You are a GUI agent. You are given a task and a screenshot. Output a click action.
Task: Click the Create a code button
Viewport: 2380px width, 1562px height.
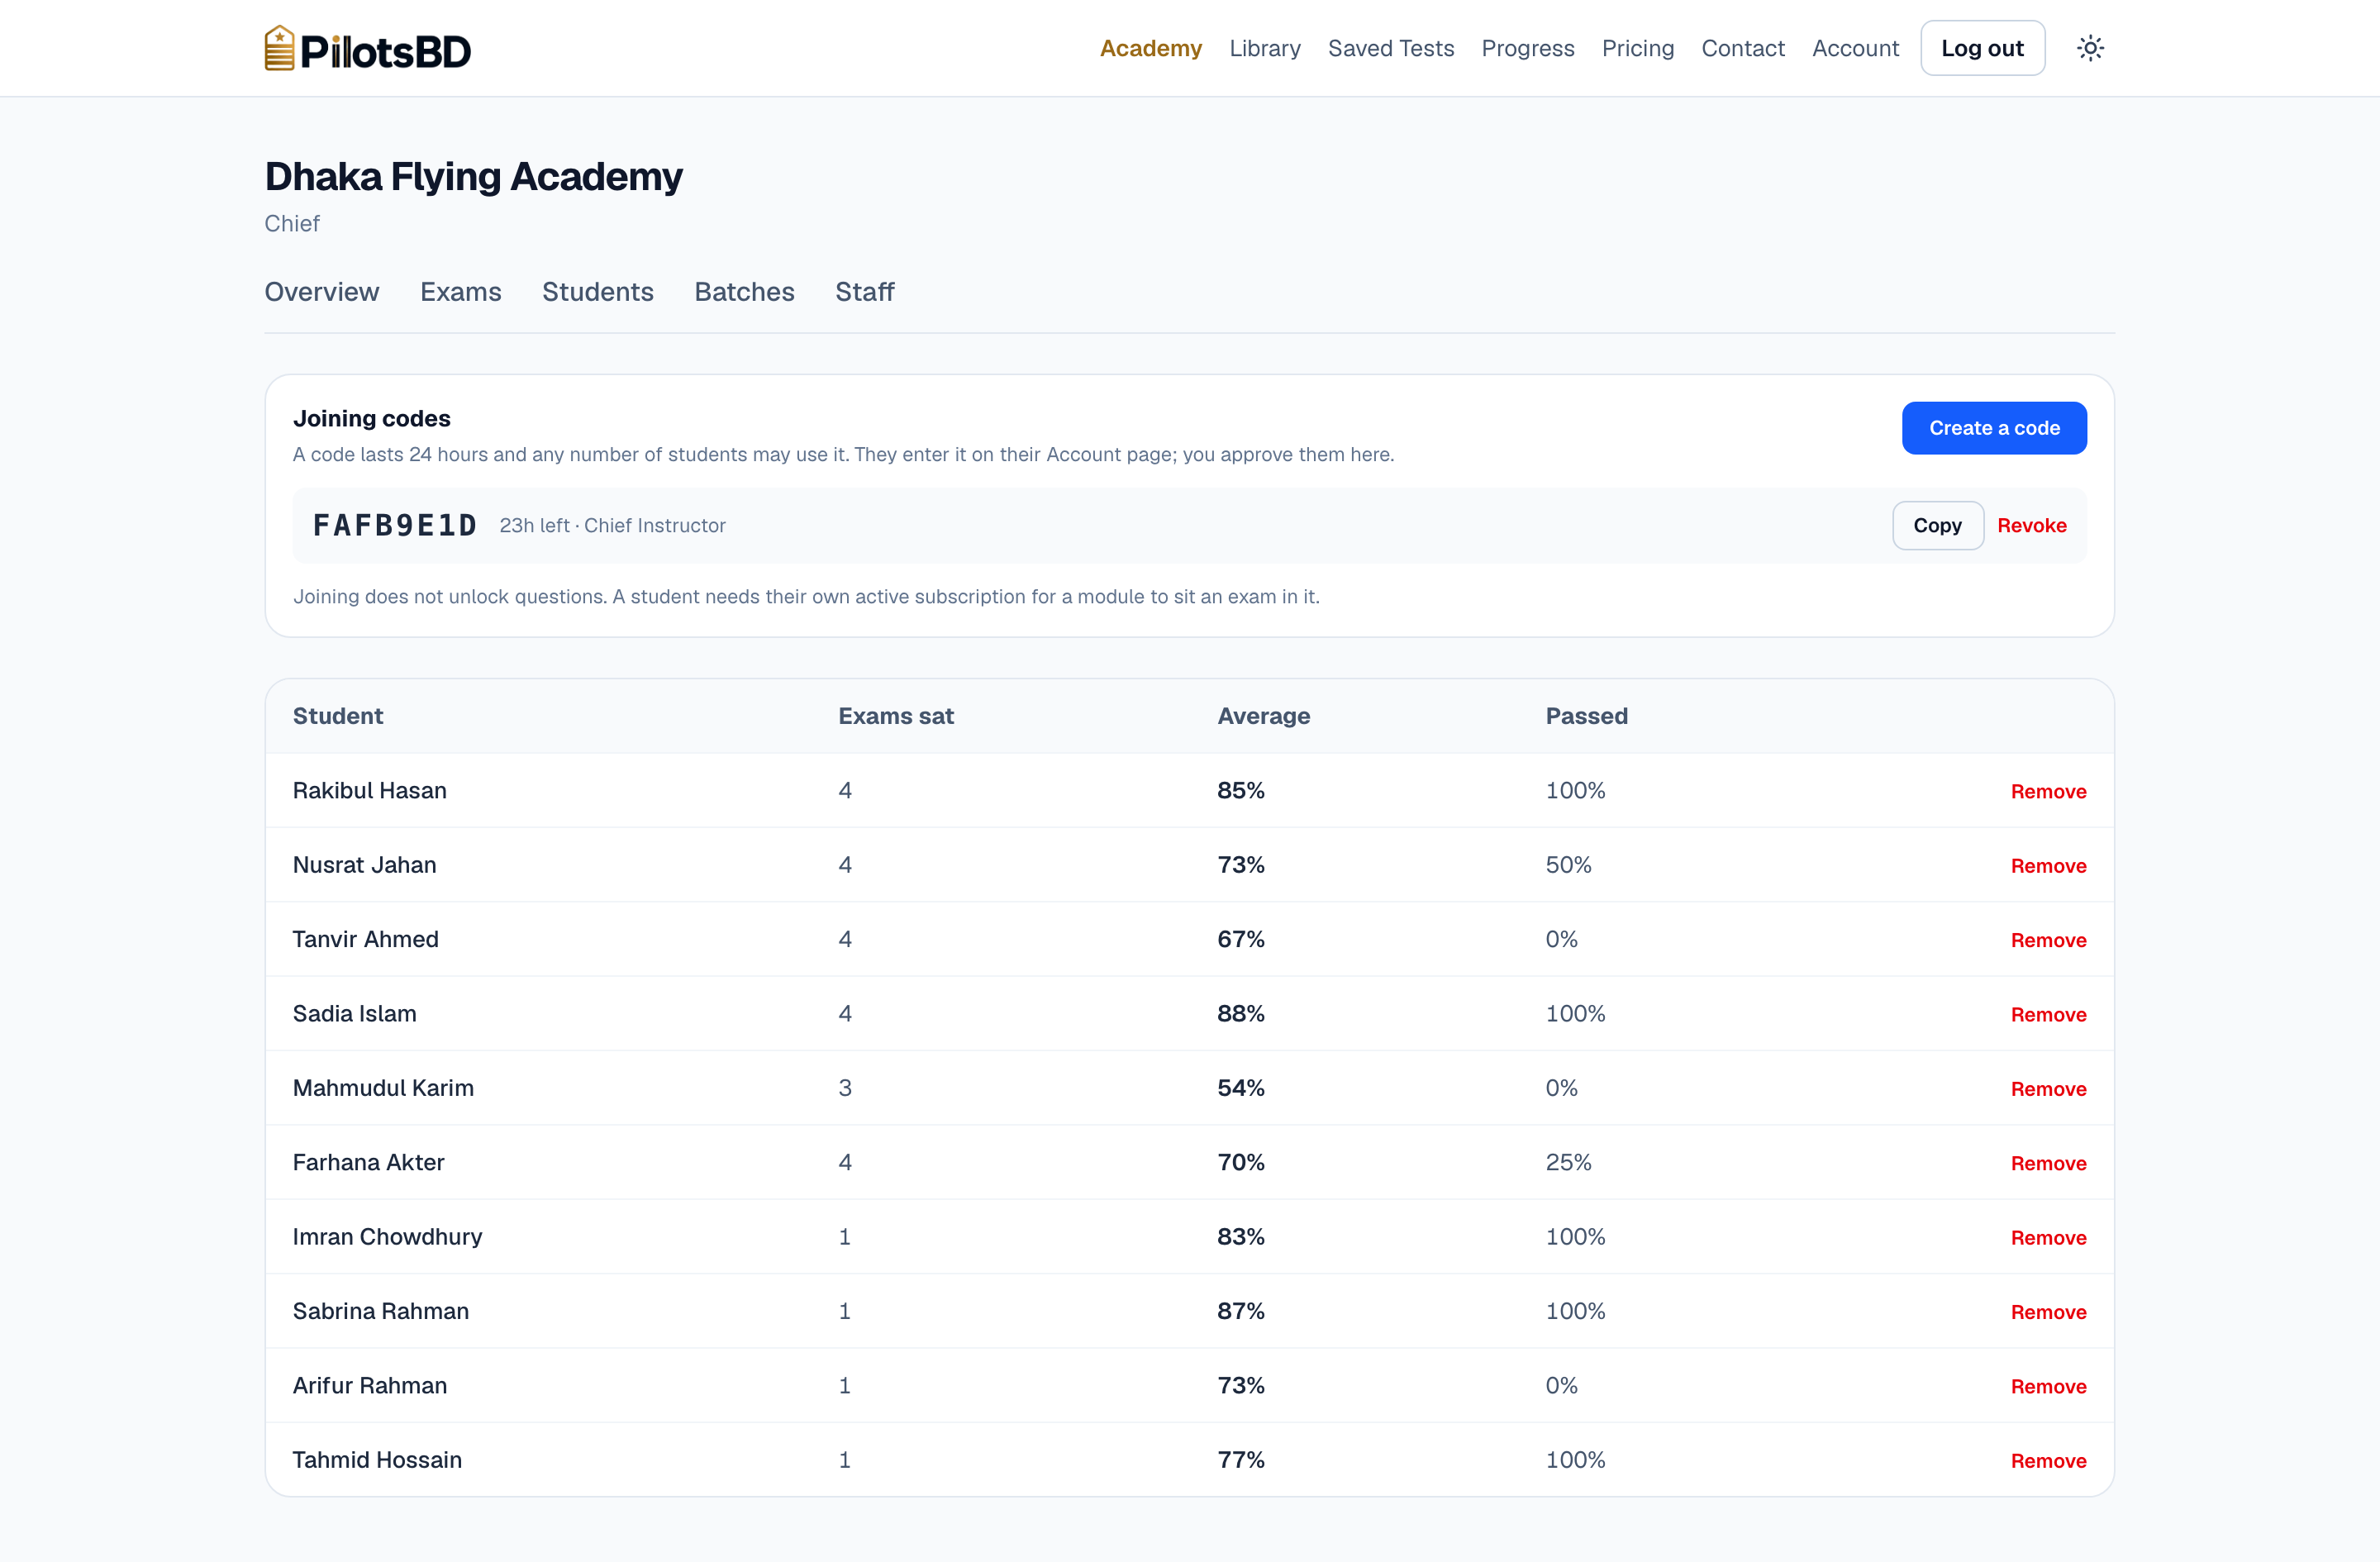[x=1994, y=428]
